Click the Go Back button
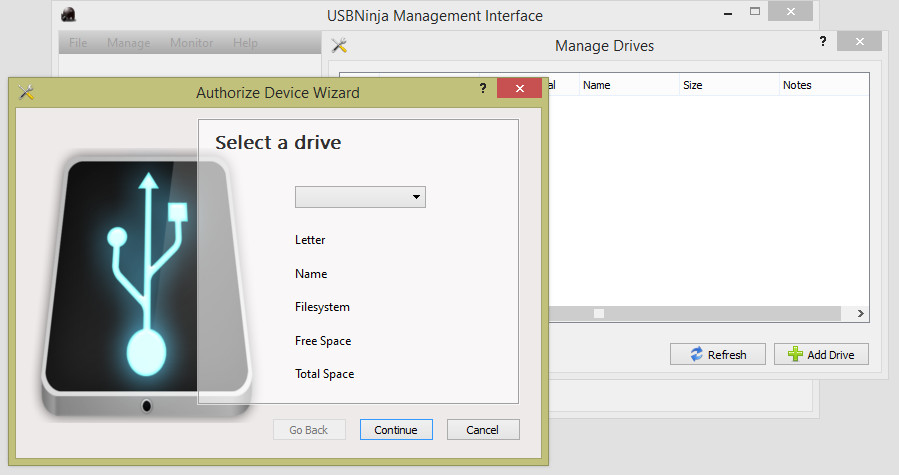The width and height of the screenshot is (899, 475). (x=309, y=430)
